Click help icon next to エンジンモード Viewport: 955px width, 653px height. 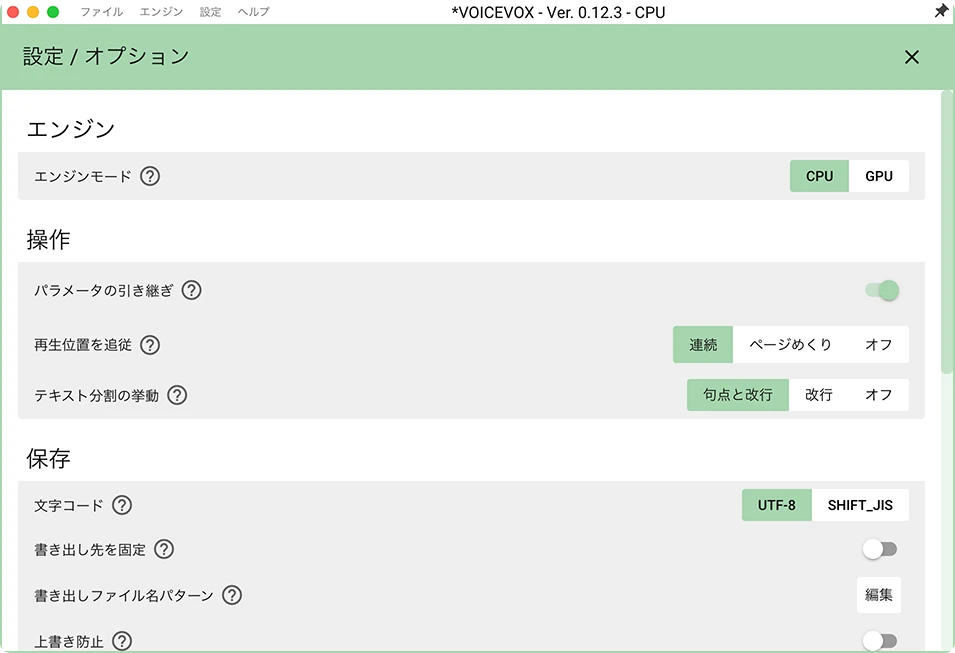(x=150, y=177)
